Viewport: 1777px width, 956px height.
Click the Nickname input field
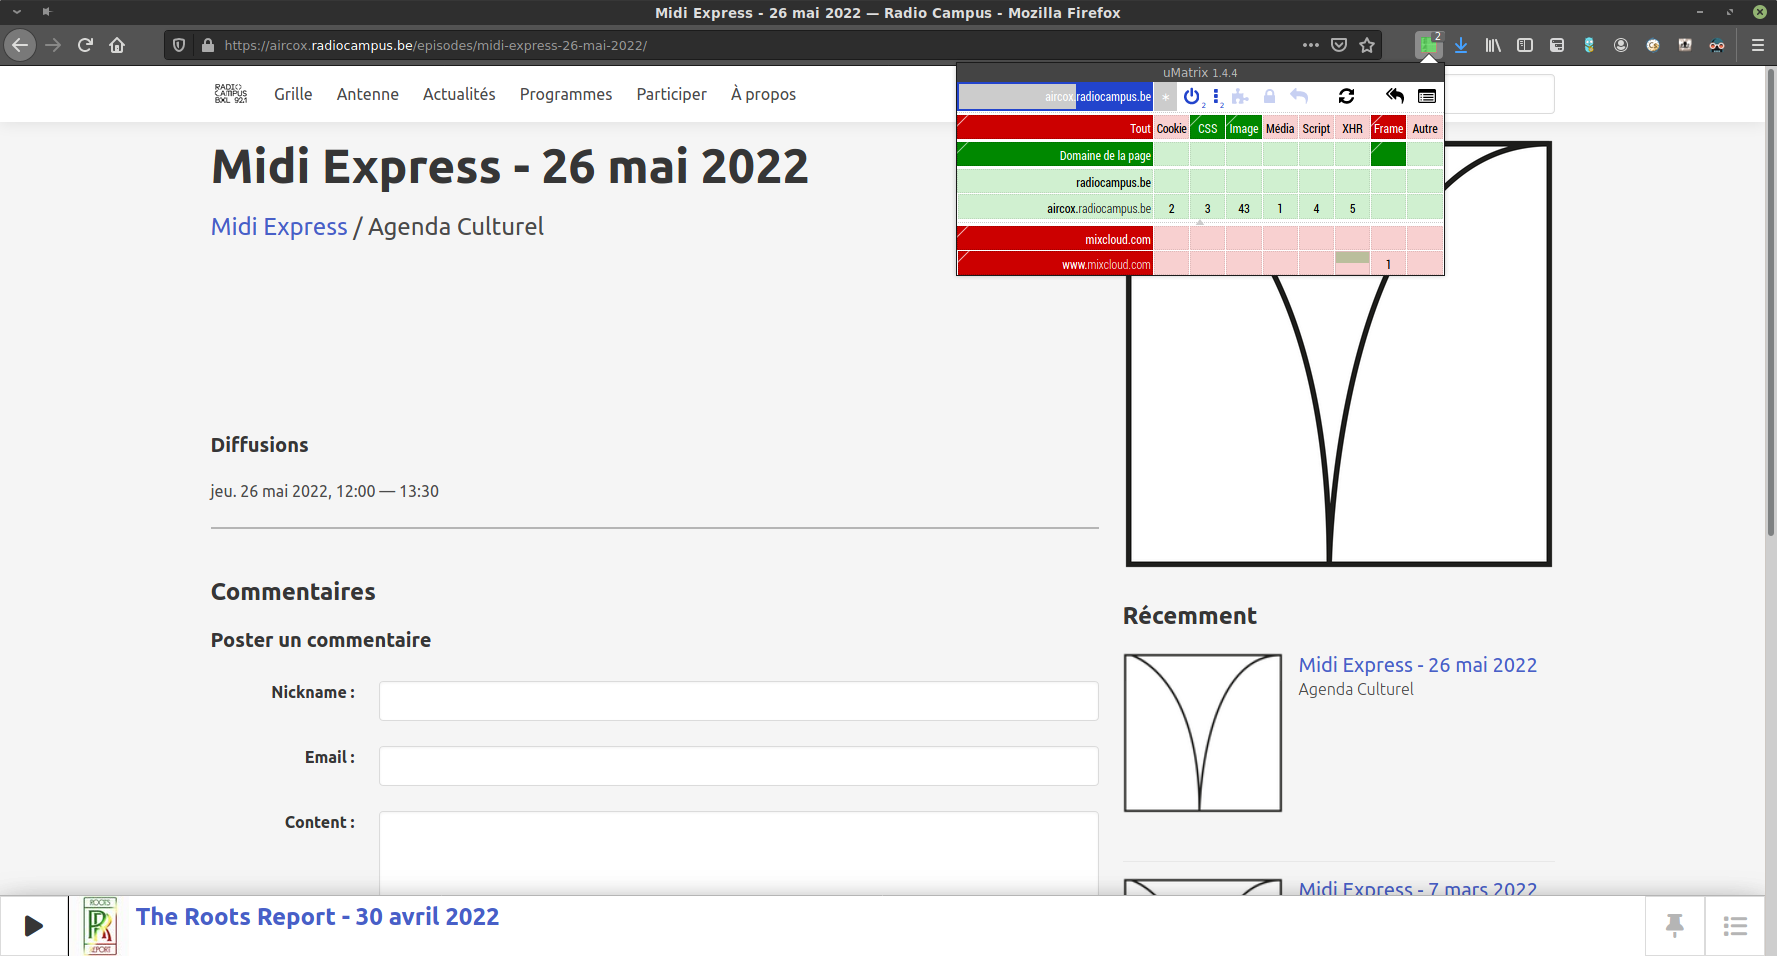[738, 701]
